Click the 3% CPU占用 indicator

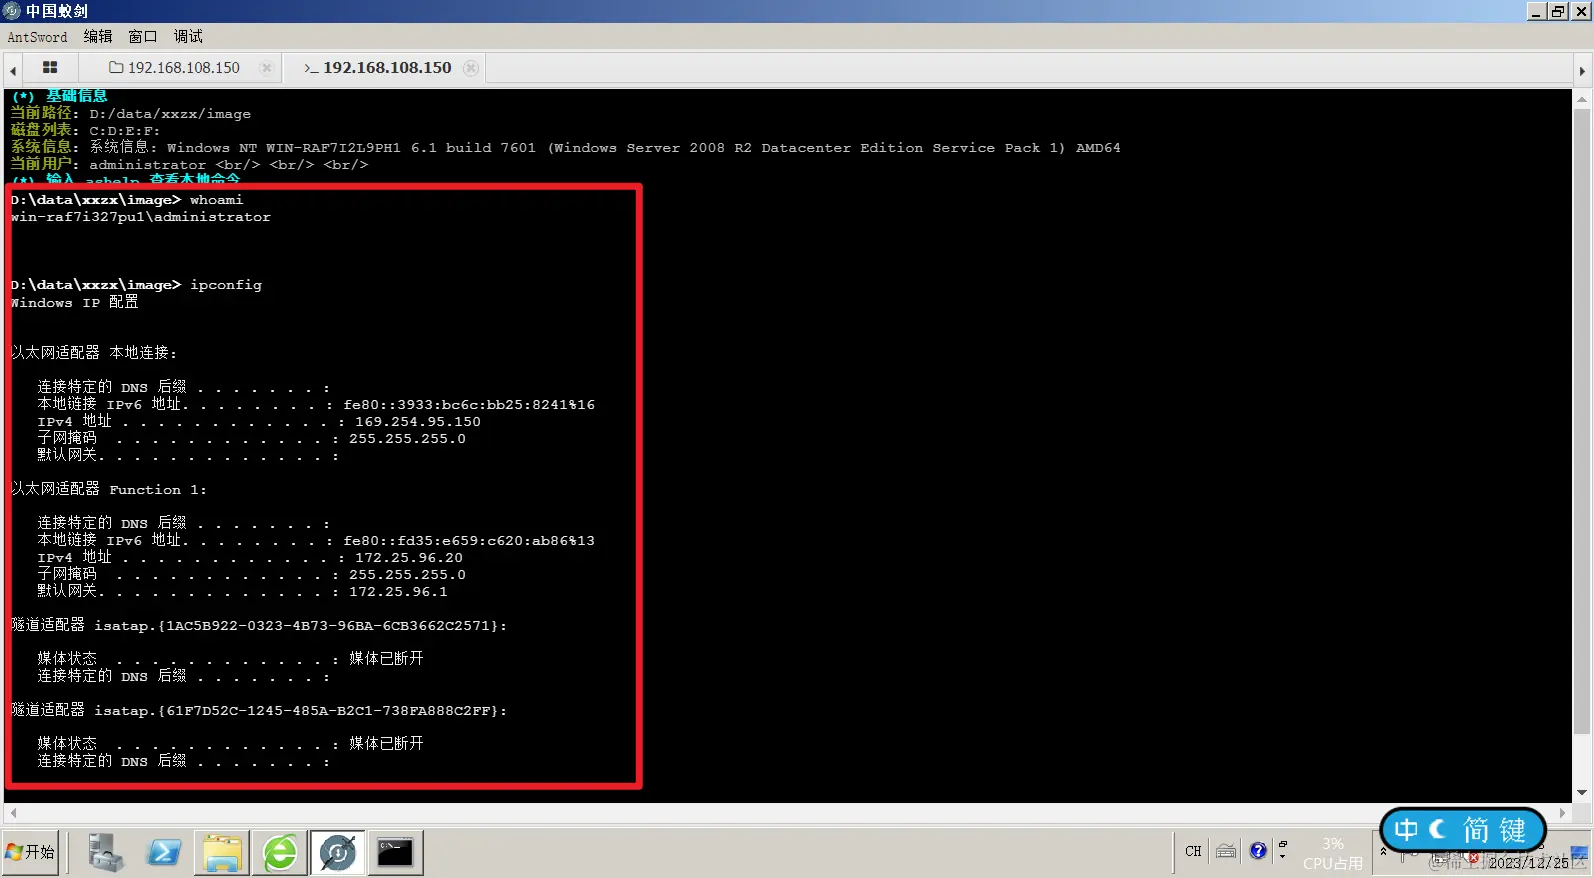tap(1333, 853)
